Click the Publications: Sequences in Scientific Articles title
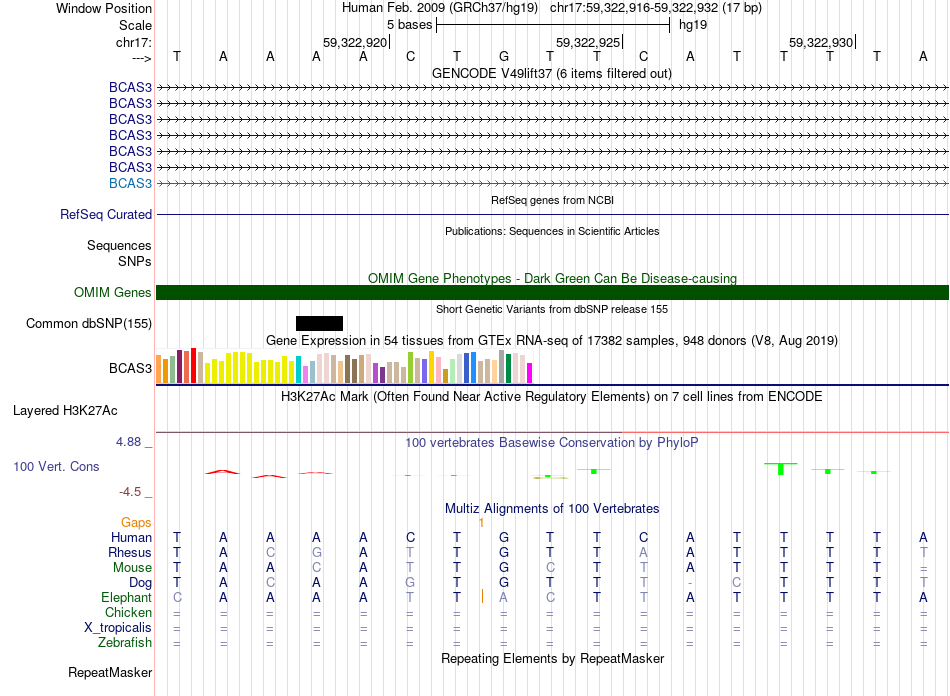 click(552, 231)
